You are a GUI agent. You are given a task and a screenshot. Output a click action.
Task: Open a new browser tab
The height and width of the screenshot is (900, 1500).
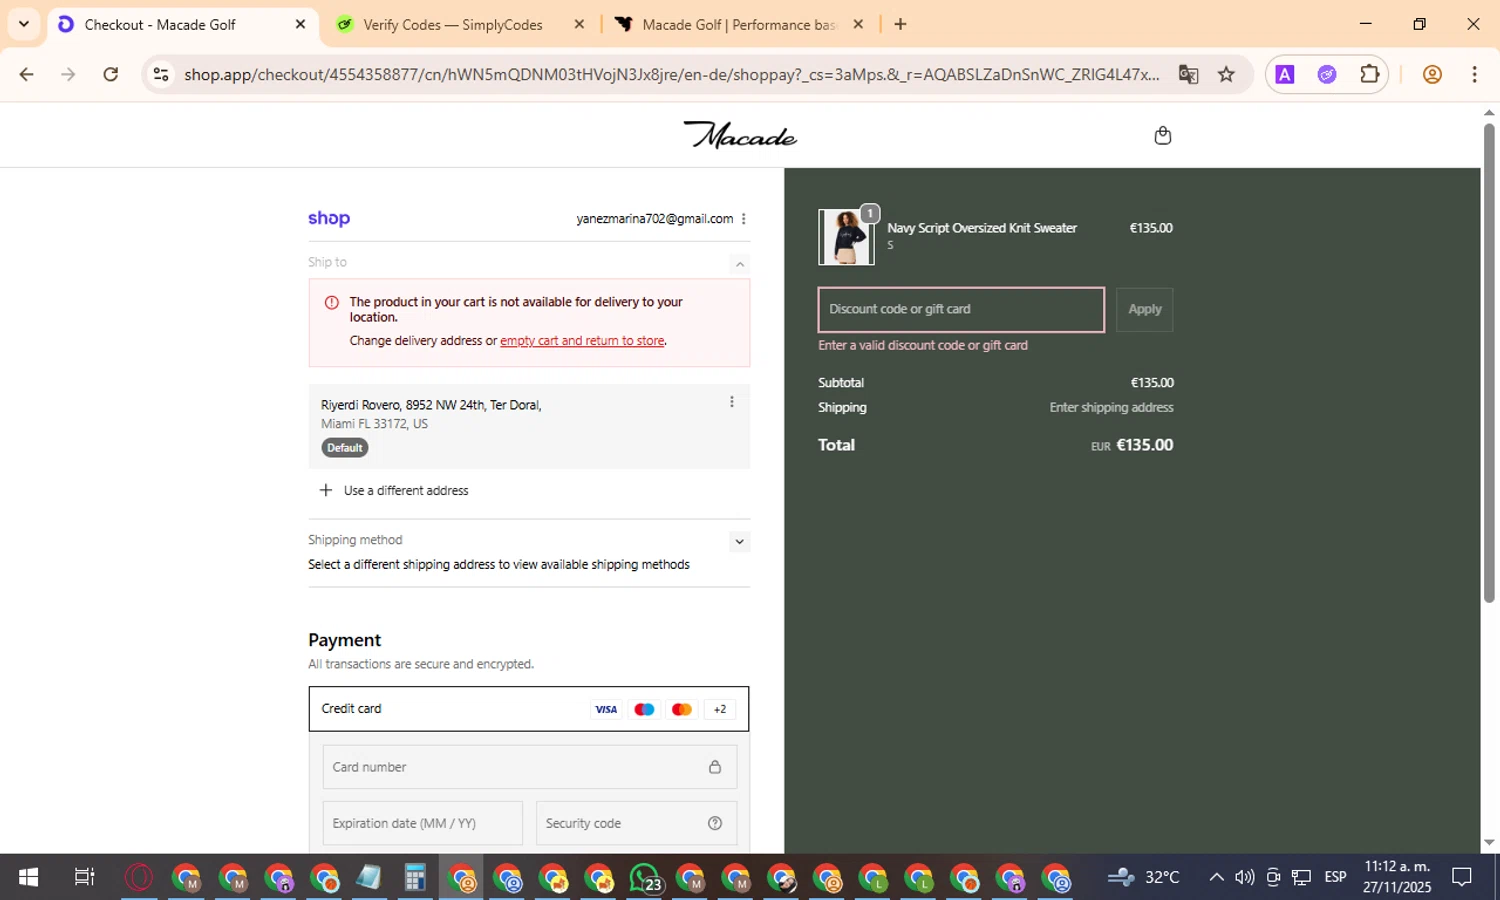(900, 25)
